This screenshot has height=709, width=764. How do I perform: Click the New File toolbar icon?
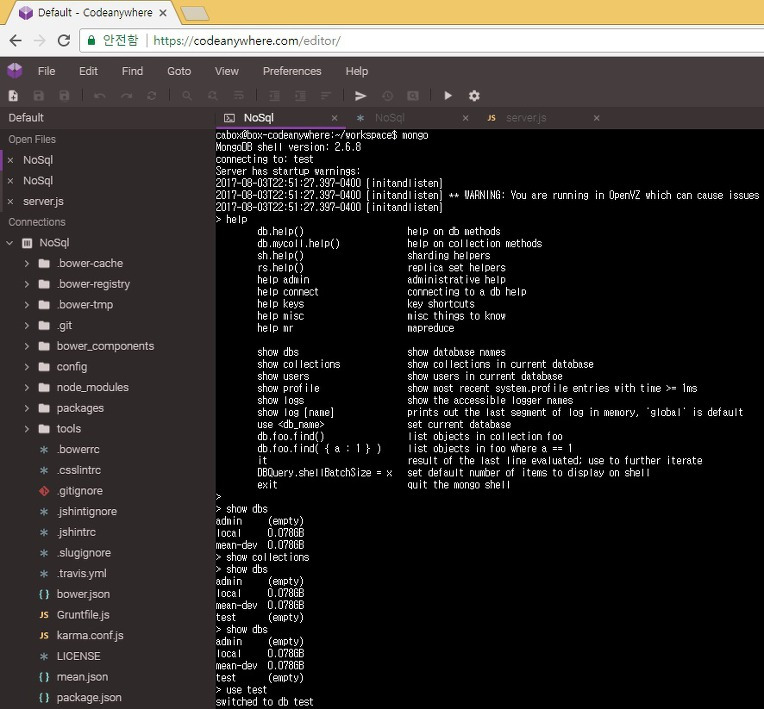[13, 96]
